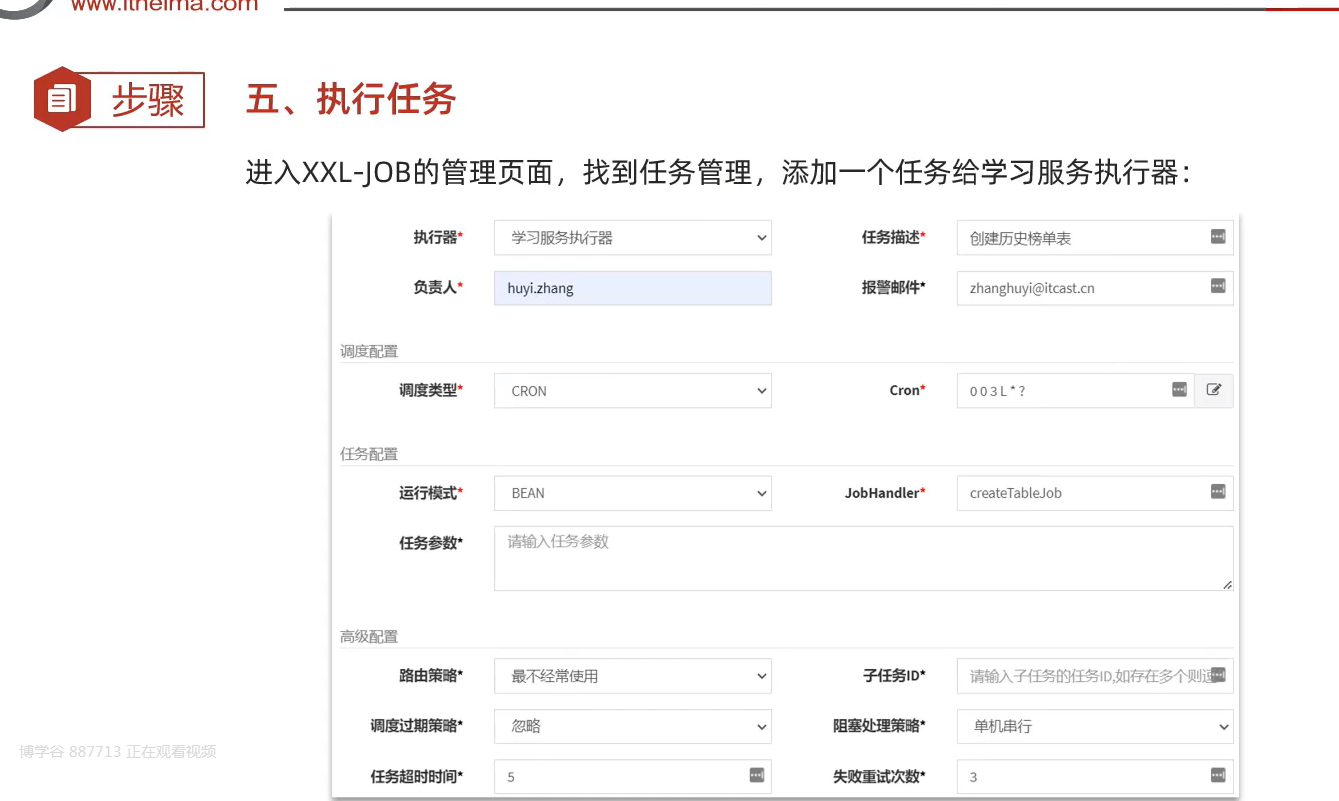Click the 运行模式 field label
The width and height of the screenshot is (1339, 801).
pyautogui.click(x=431, y=493)
